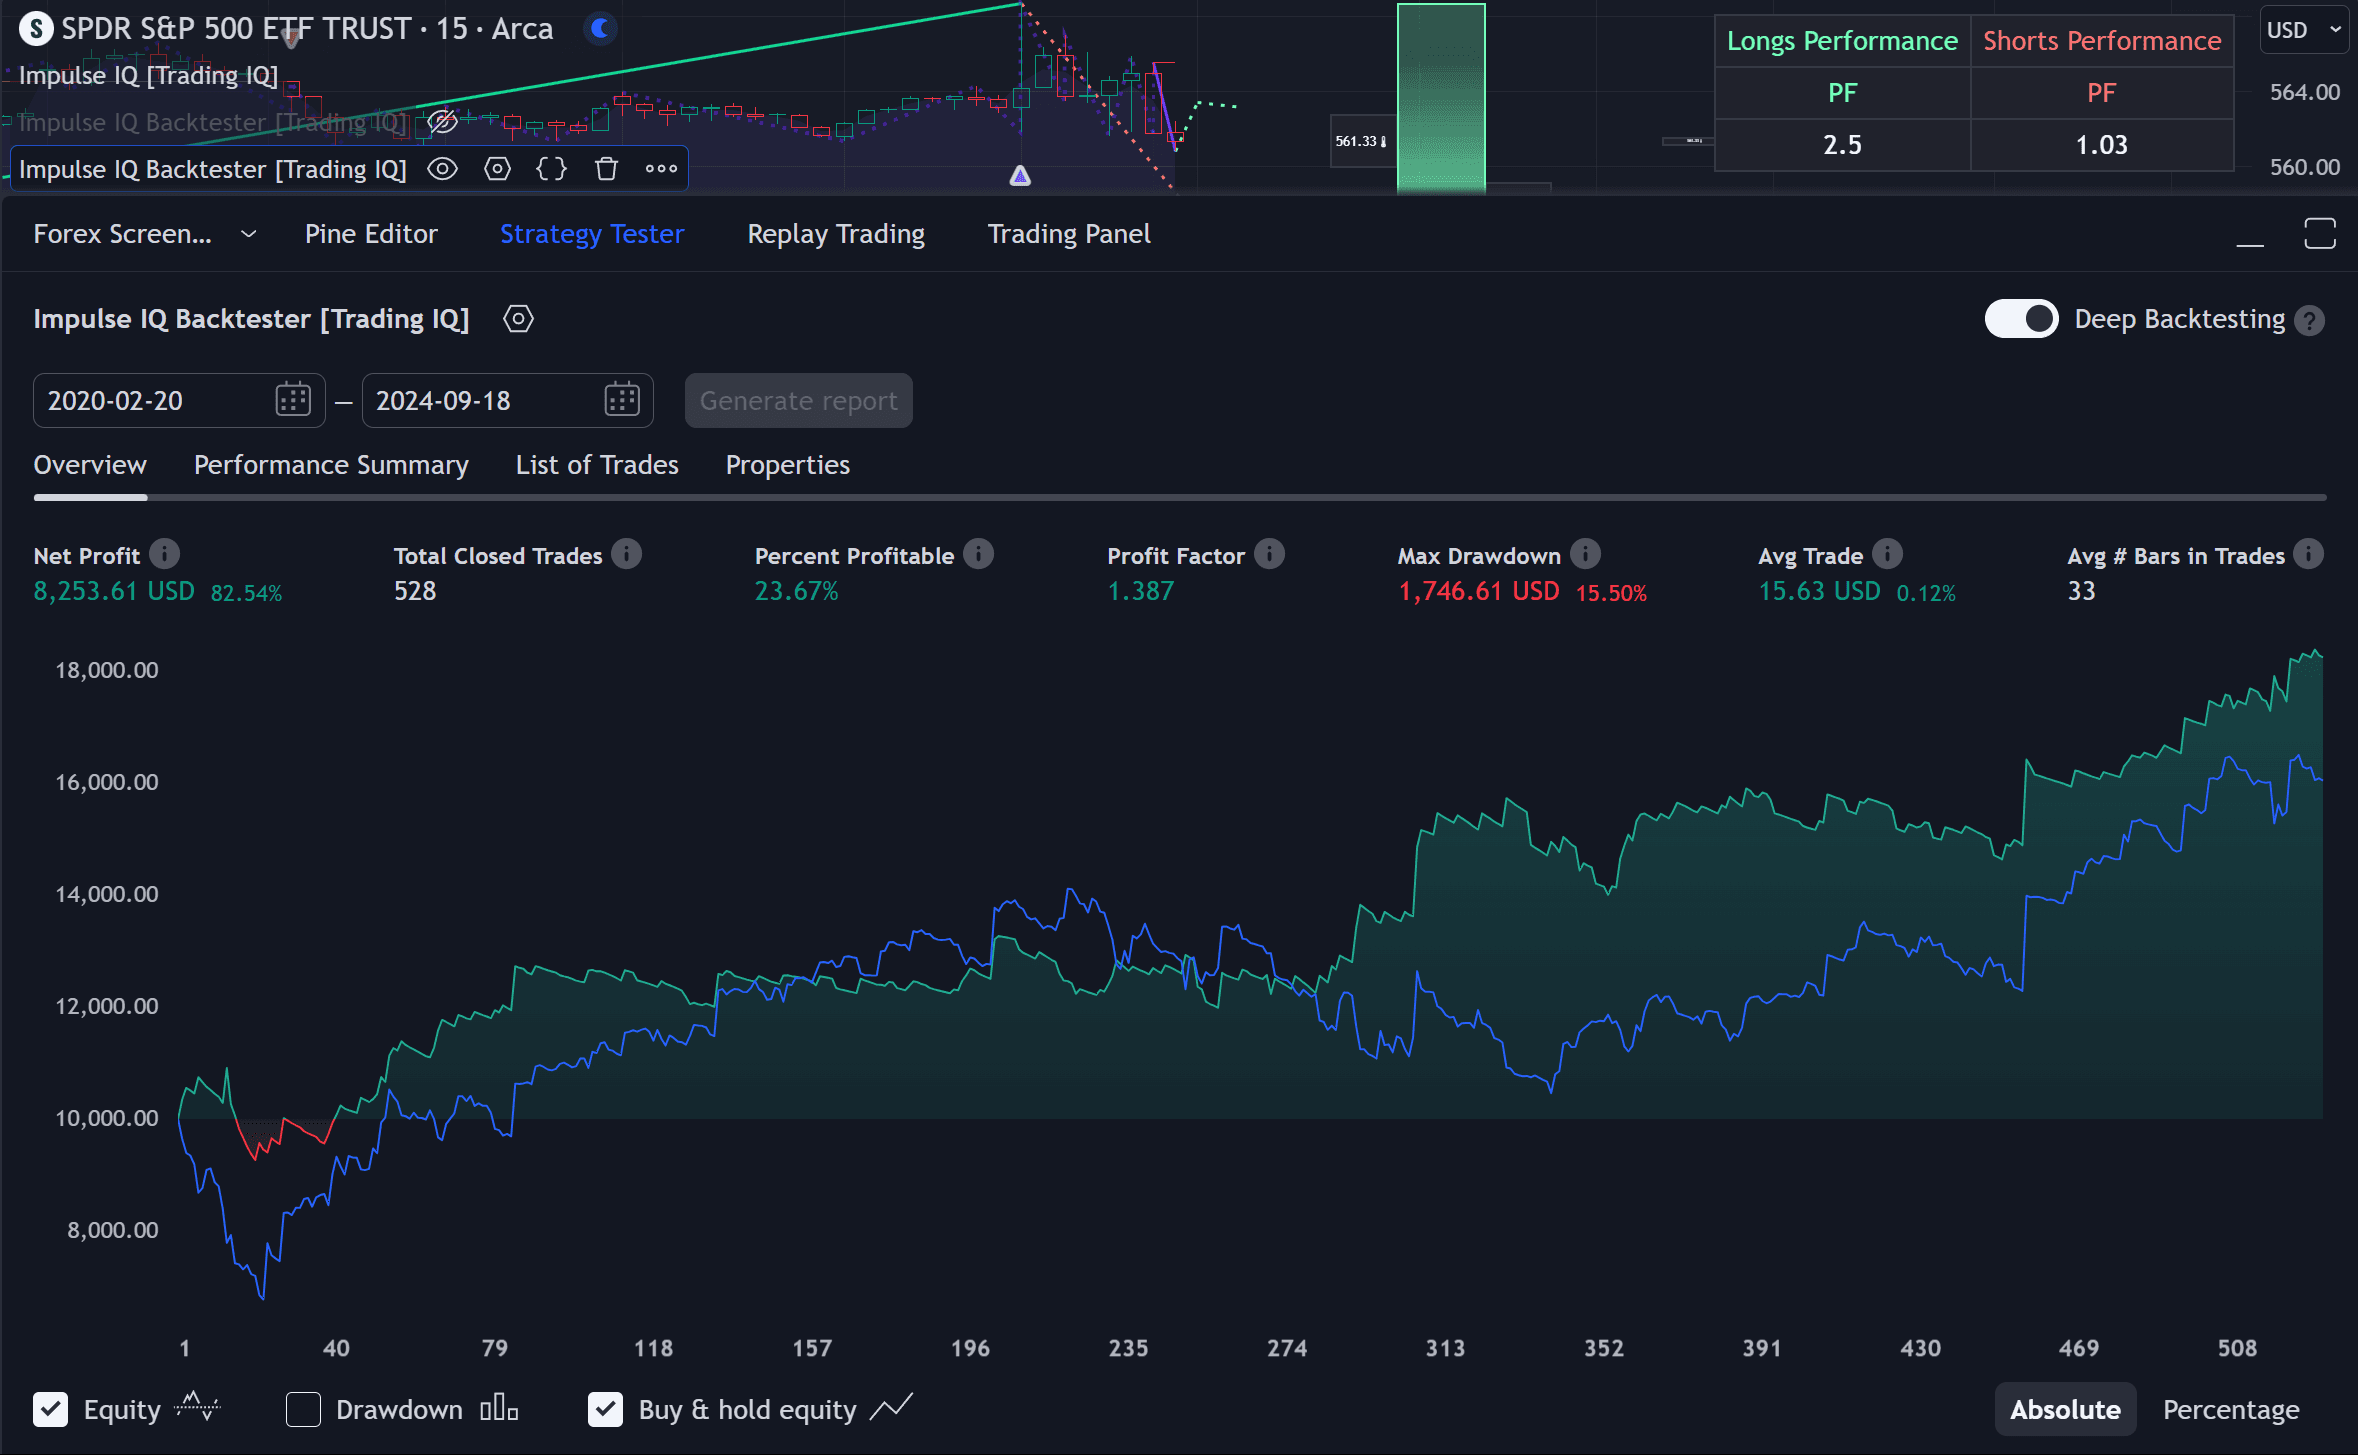
Task: Click the Impulse IQ [Trading IQ] indicator label
Action: 148,76
